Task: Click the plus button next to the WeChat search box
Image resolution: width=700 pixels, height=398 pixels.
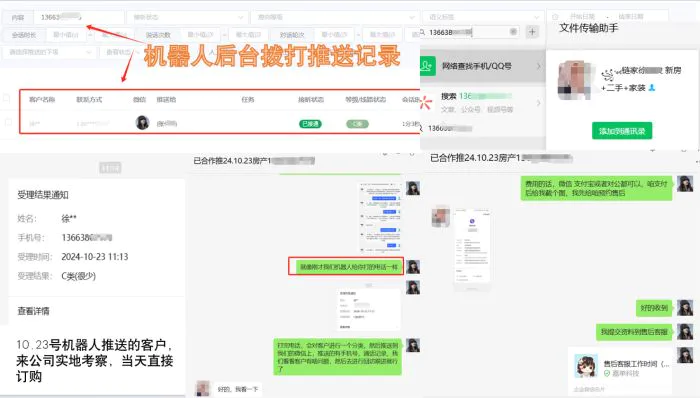Action: (x=532, y=32)
